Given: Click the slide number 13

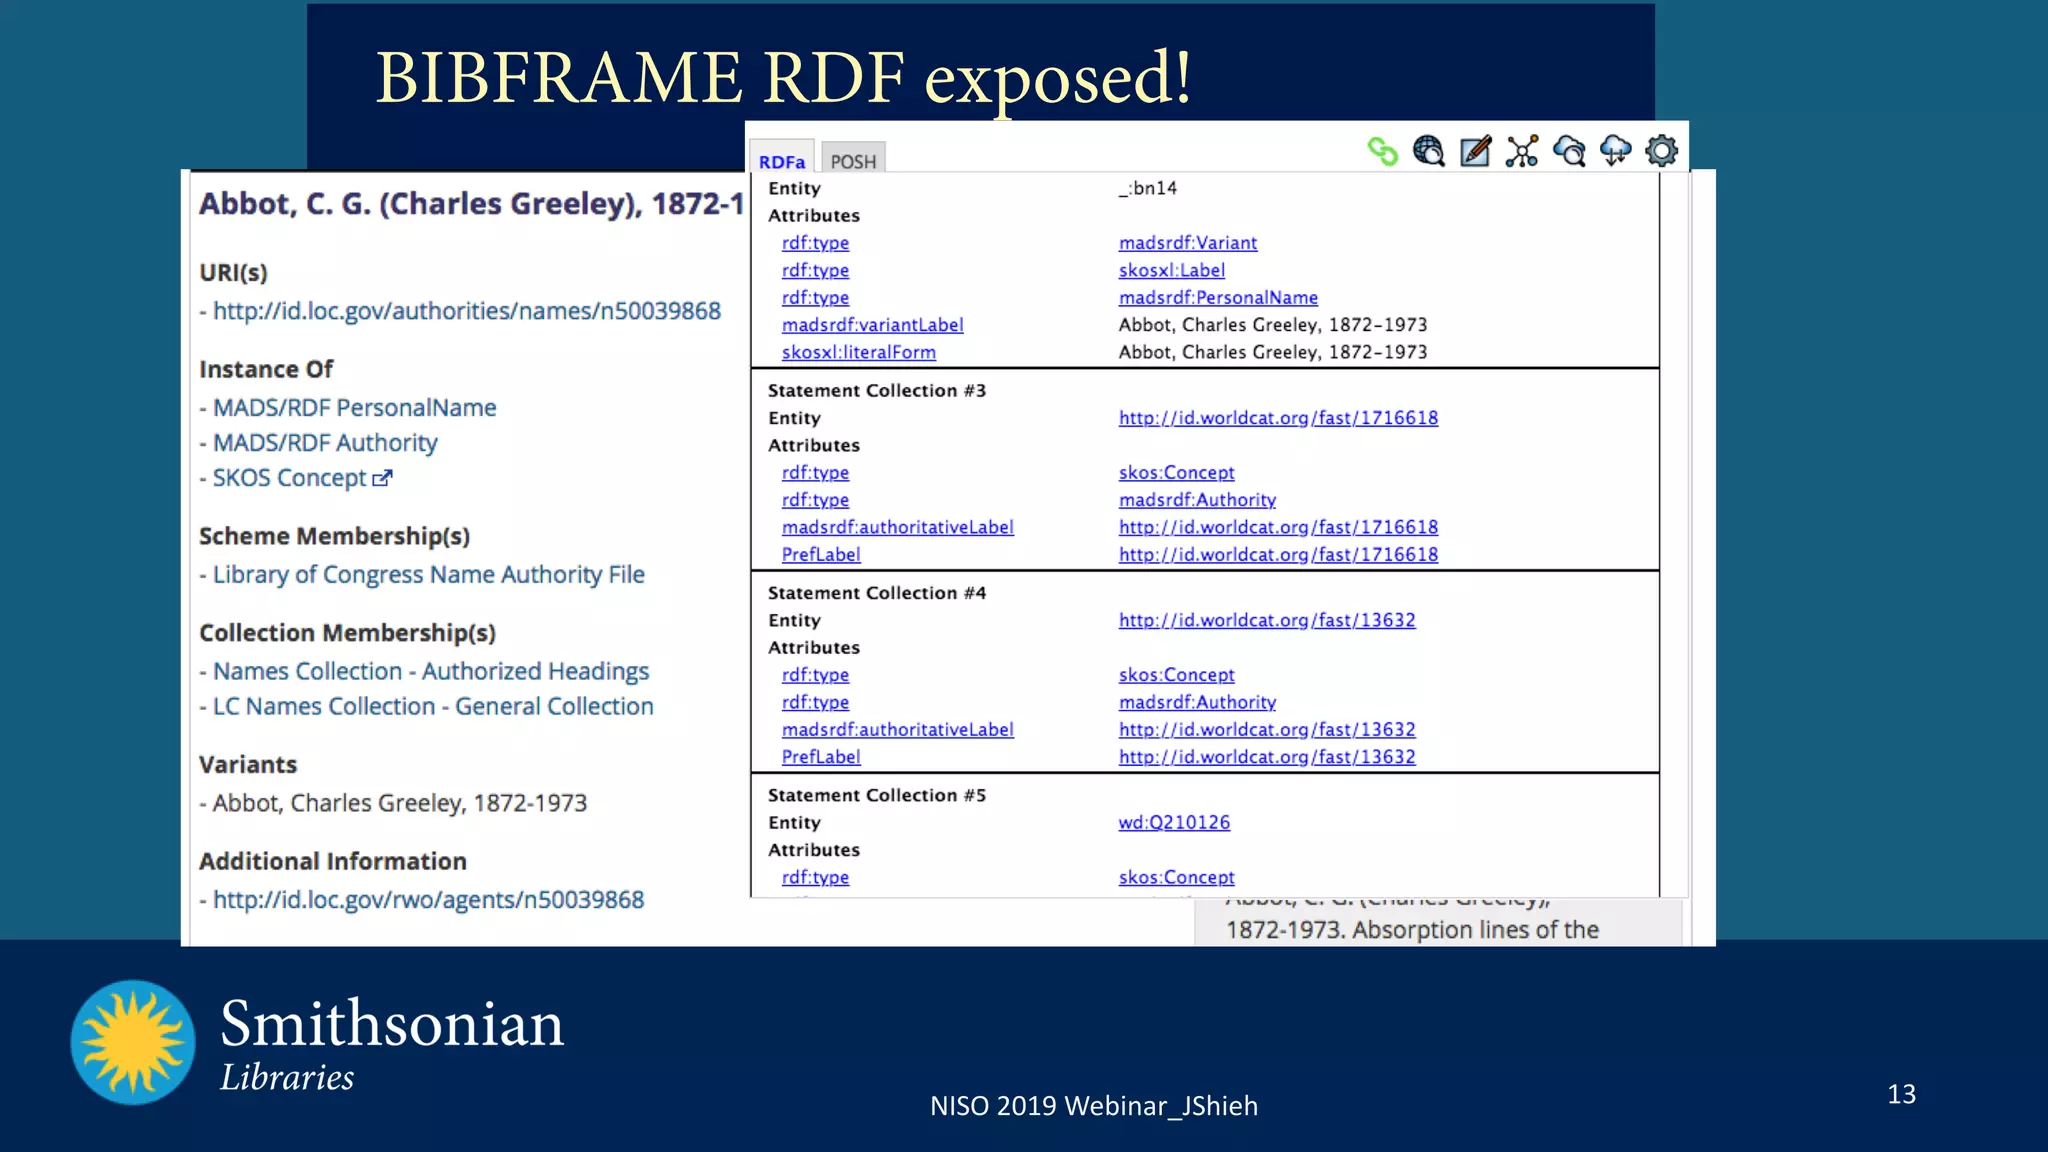Looking at the screenshot, I should coord(1902,1094).
